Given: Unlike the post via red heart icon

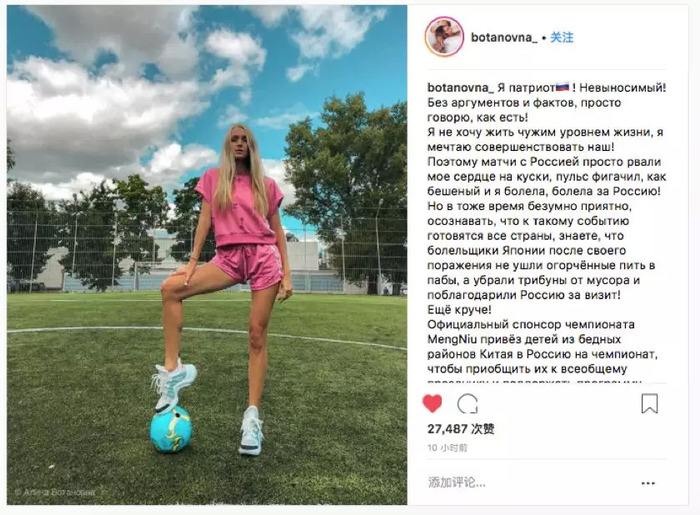Looking at the screenshot, I should click(432, 403).
